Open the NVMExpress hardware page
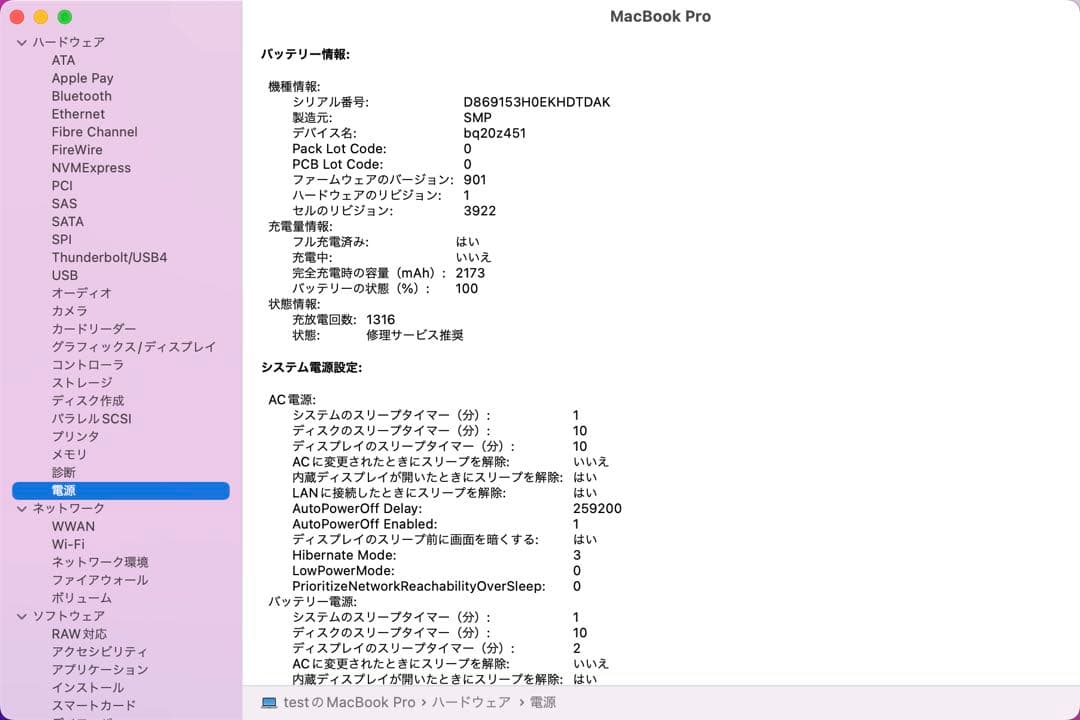1080x720 pixels. point(91,167)
